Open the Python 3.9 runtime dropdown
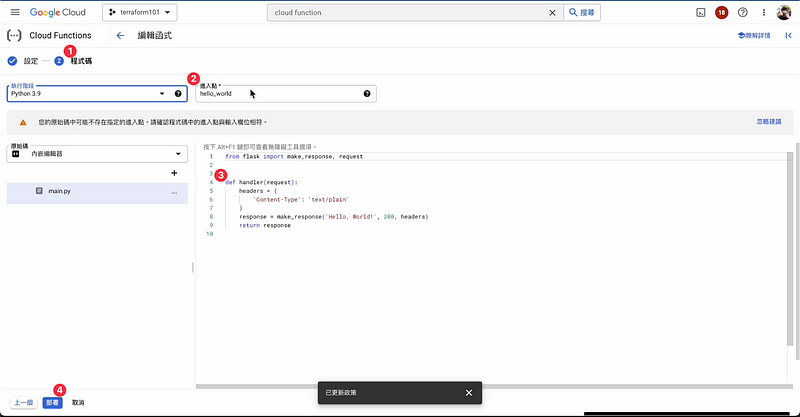 pos(97,93)
